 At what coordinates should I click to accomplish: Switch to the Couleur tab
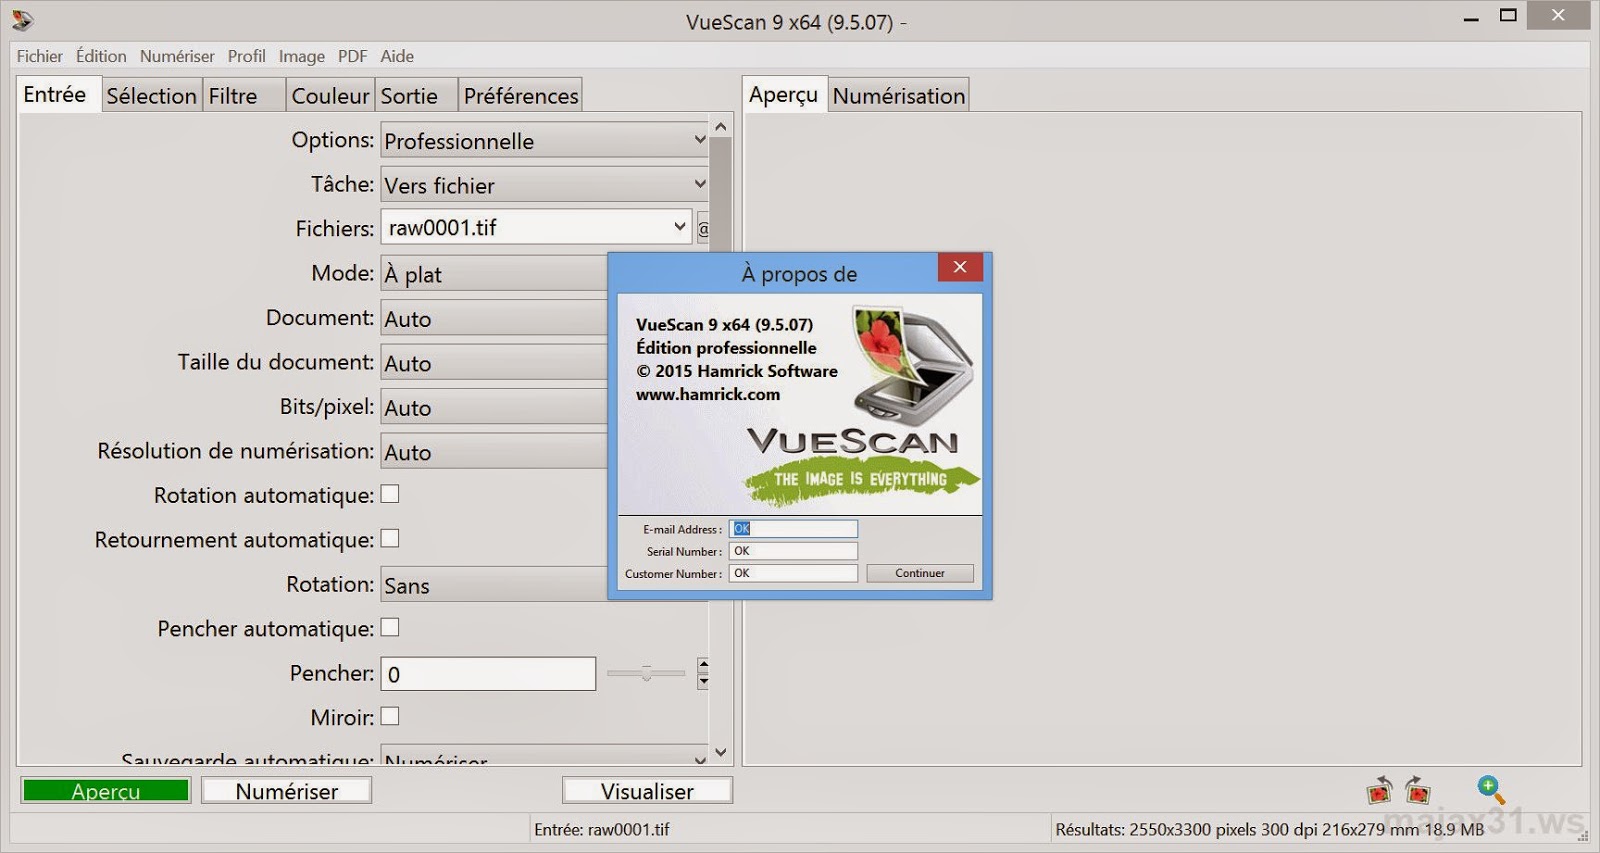click(x=330, y=96)
